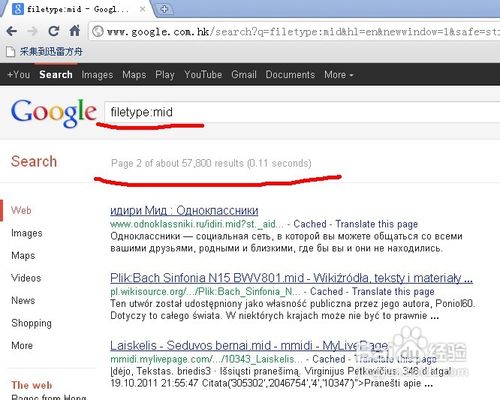Click the mmidi.mylivepage.com green URL text
The height and width of the screenshot is (400, 500).
tap(206, 359)
